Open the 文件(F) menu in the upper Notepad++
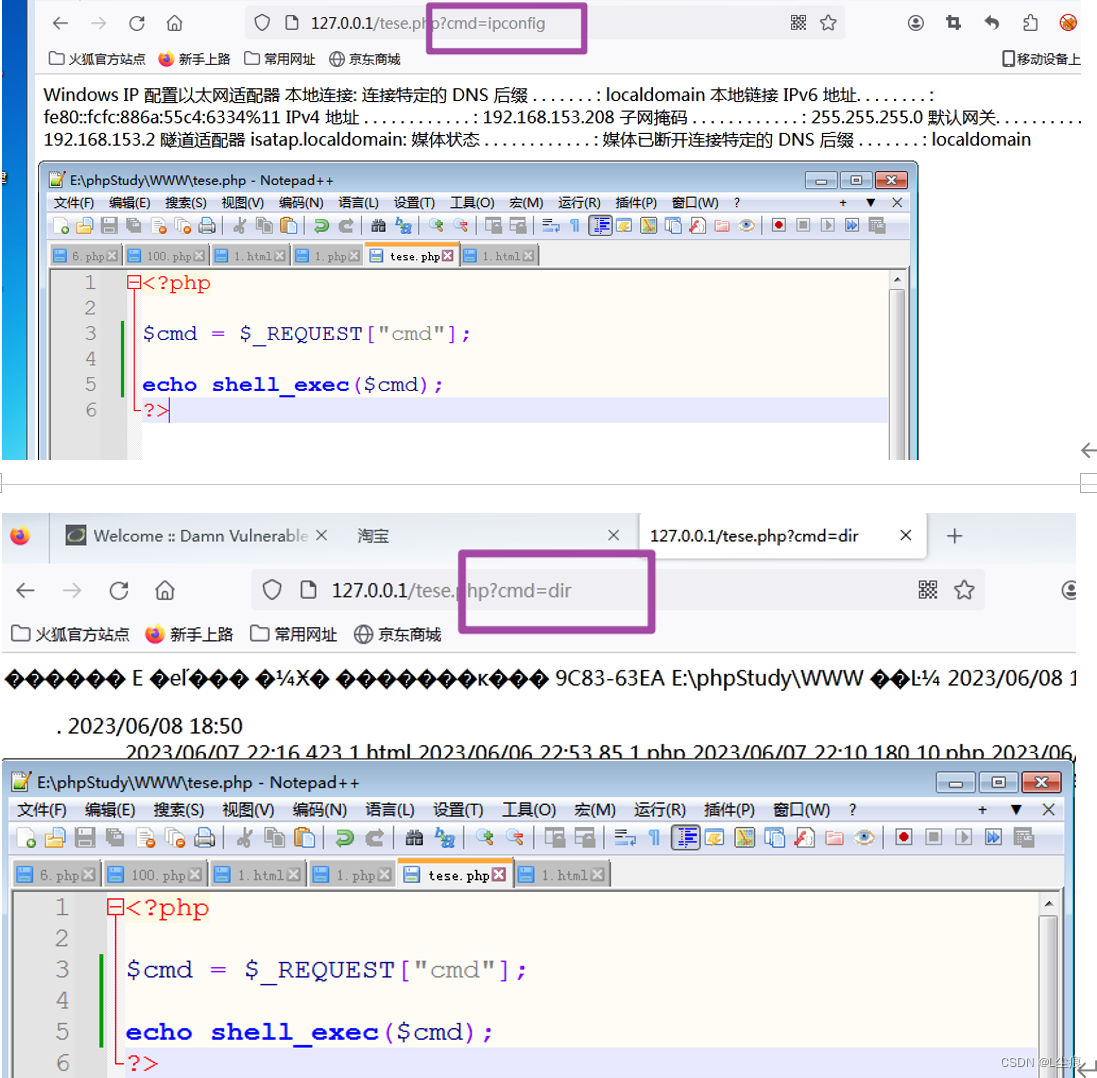Screen dimensions: 1097x1078 (73, 203)
